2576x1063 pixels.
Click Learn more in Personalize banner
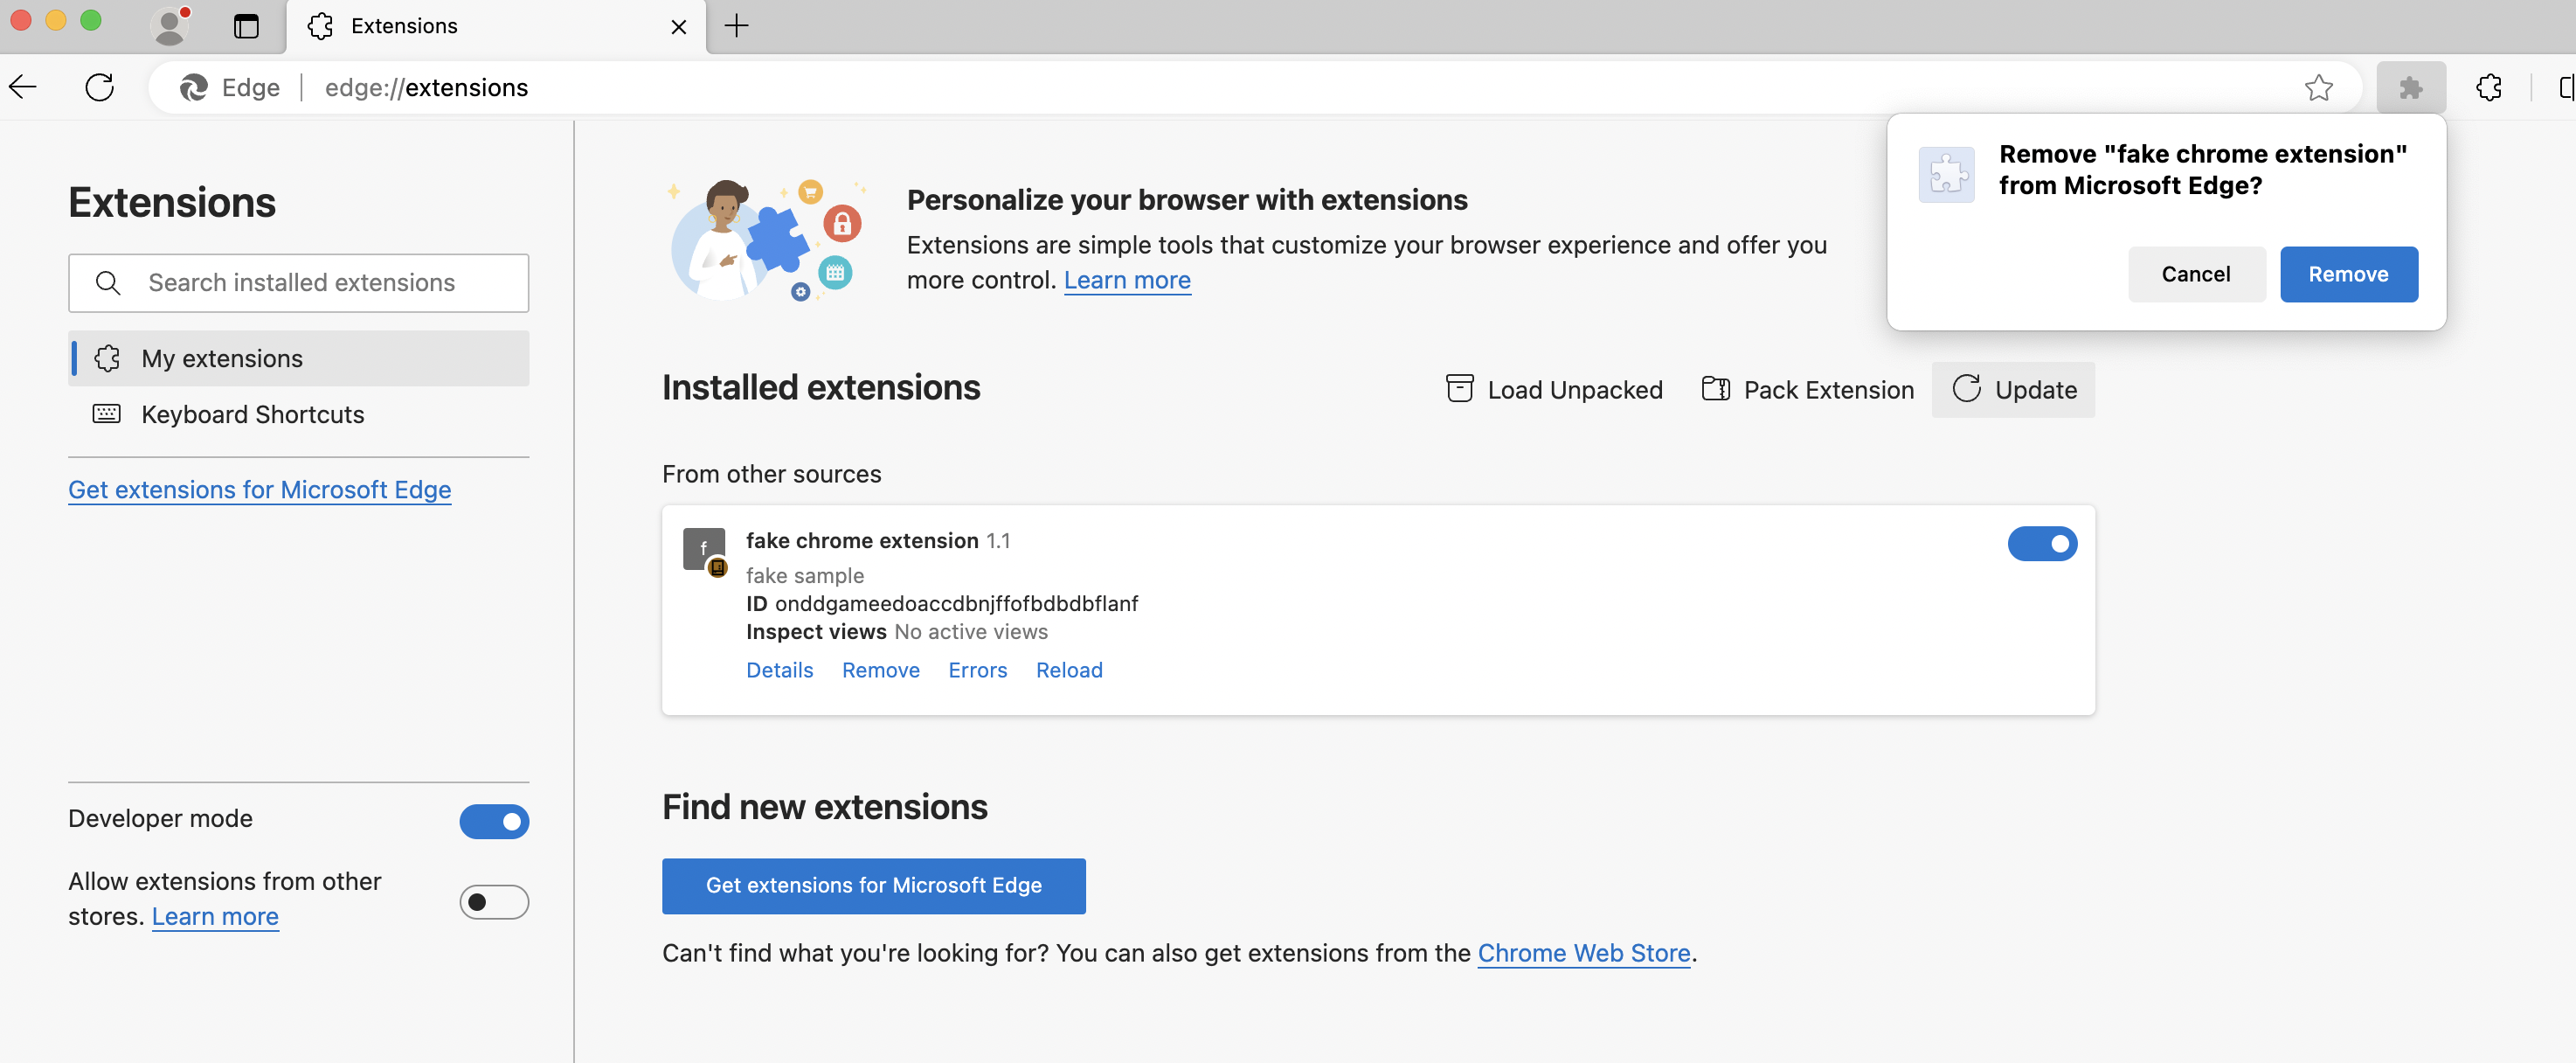tap(1127, 280)
